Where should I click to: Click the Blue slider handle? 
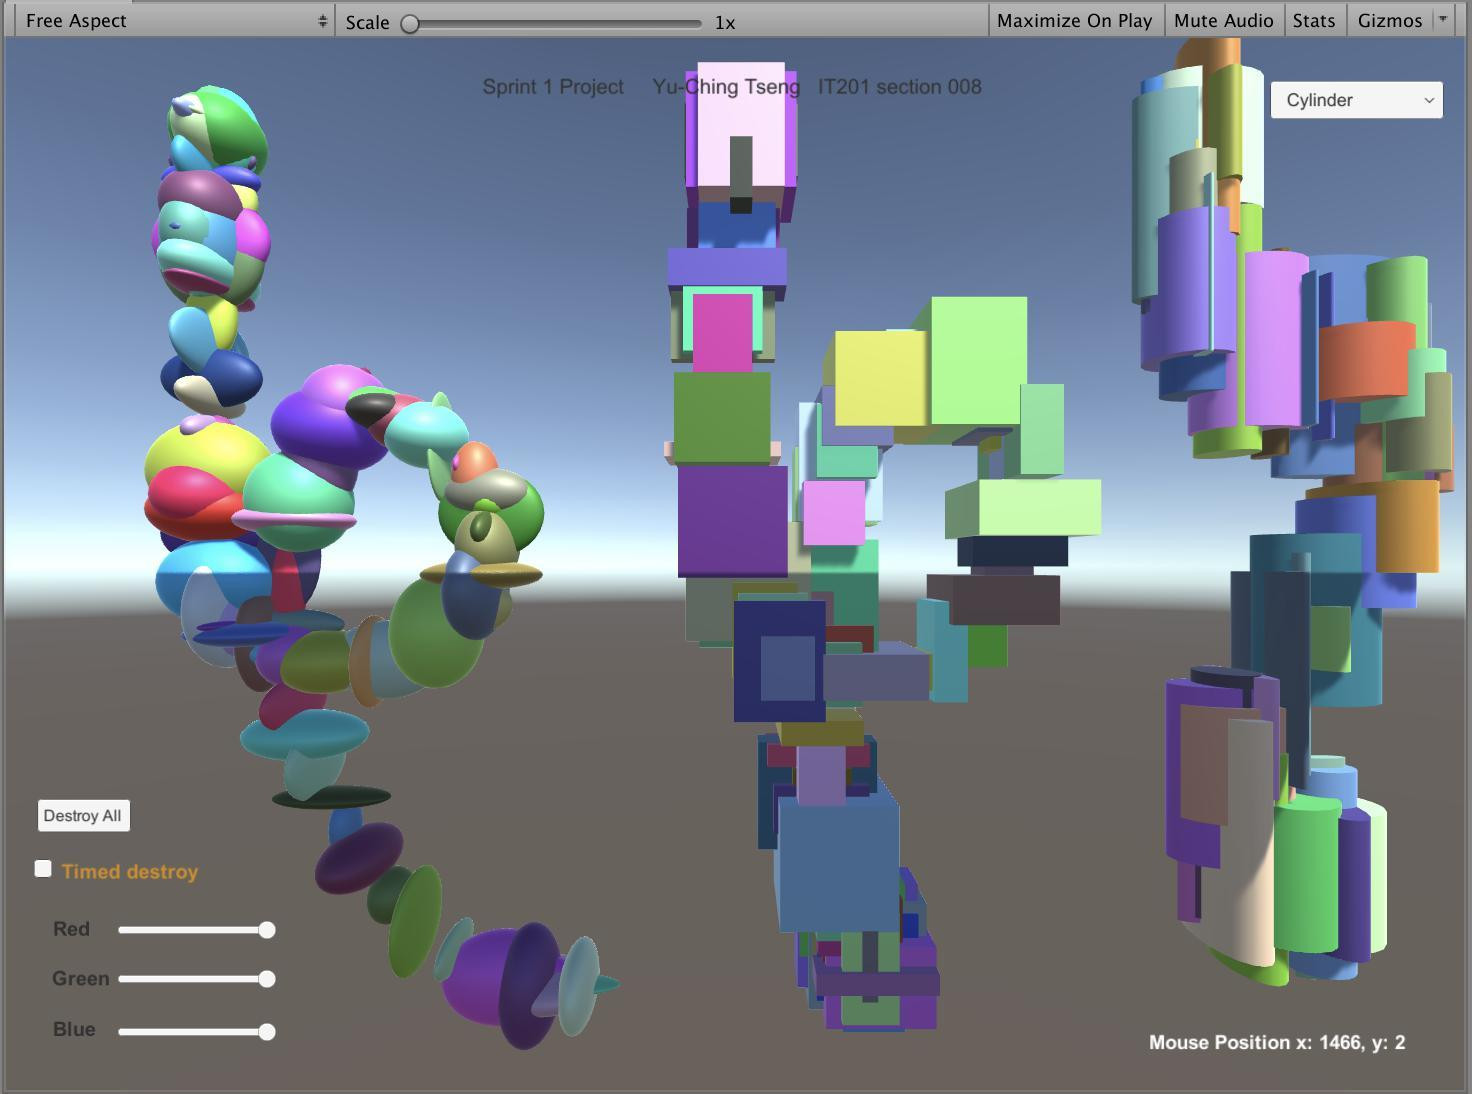267,1029
